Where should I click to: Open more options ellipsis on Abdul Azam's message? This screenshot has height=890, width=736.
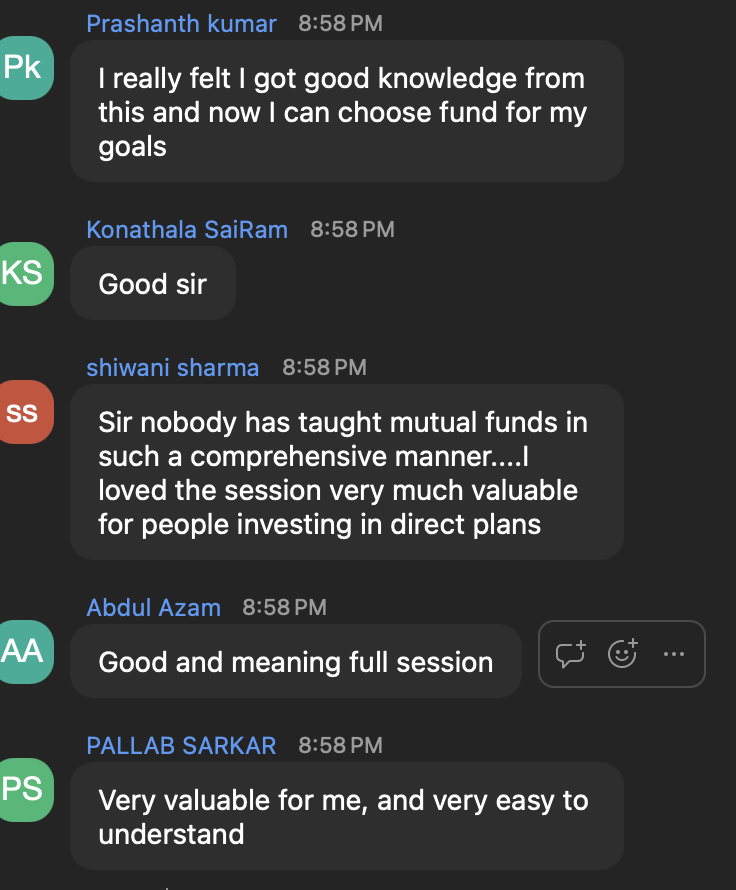674,654
